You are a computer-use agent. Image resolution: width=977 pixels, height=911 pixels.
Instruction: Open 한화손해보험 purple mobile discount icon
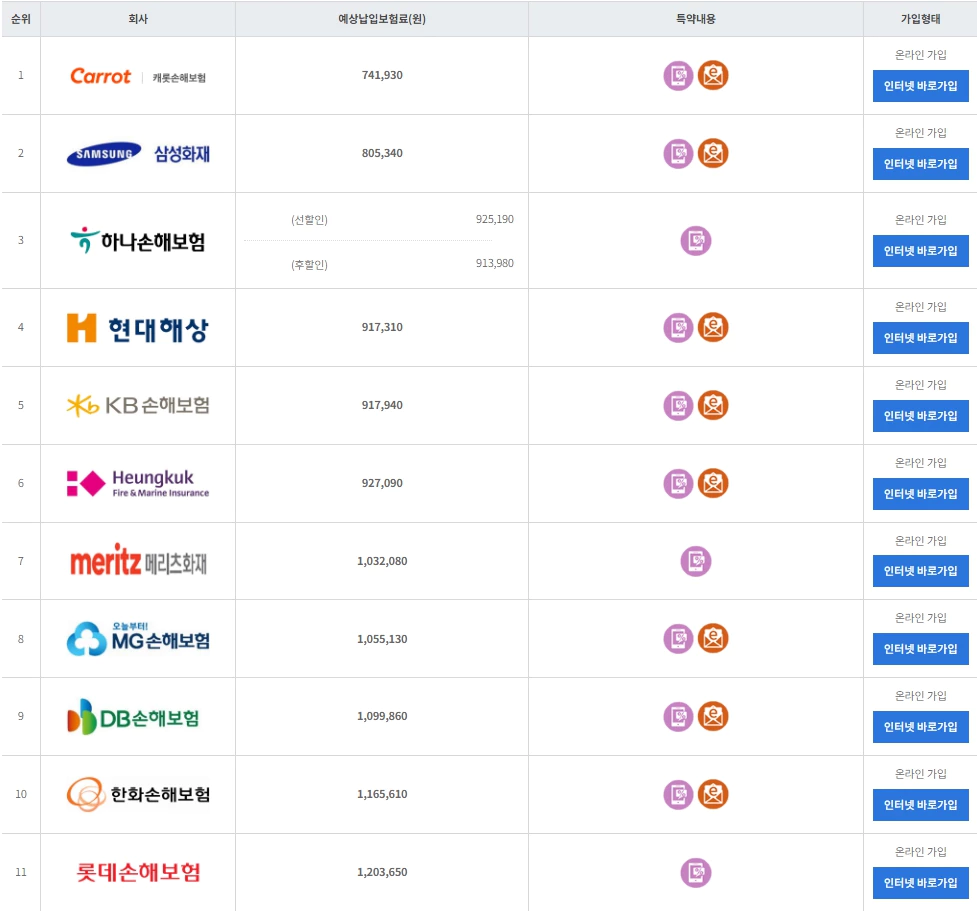click(x=678, y=794)
